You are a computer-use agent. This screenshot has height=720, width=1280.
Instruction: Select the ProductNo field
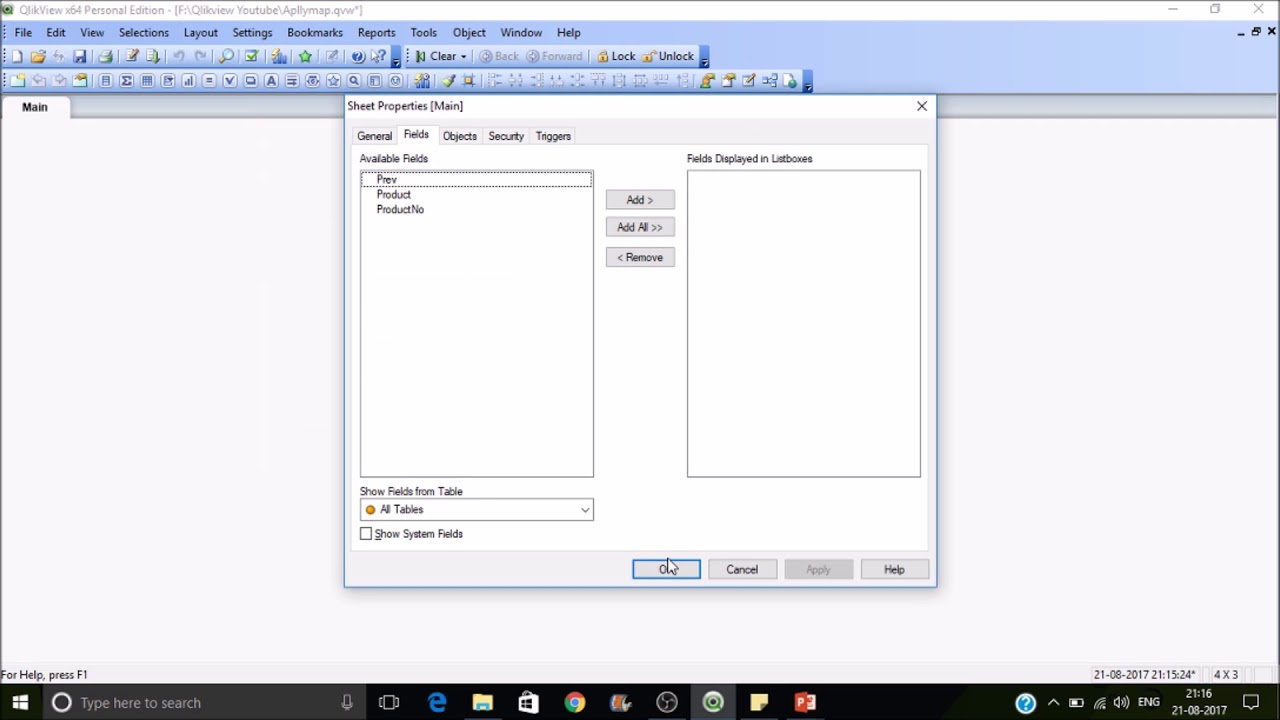(x=477, y=209)
